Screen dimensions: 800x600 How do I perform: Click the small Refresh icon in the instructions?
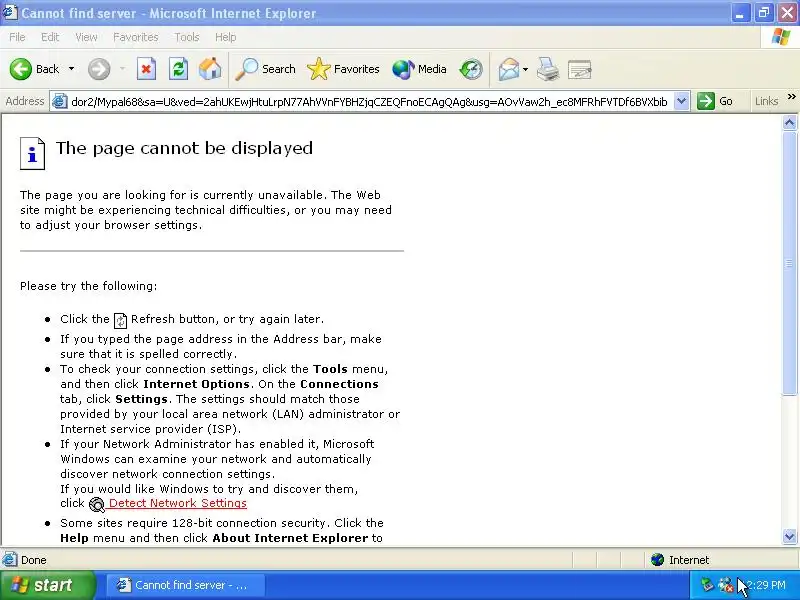[120, 320]
